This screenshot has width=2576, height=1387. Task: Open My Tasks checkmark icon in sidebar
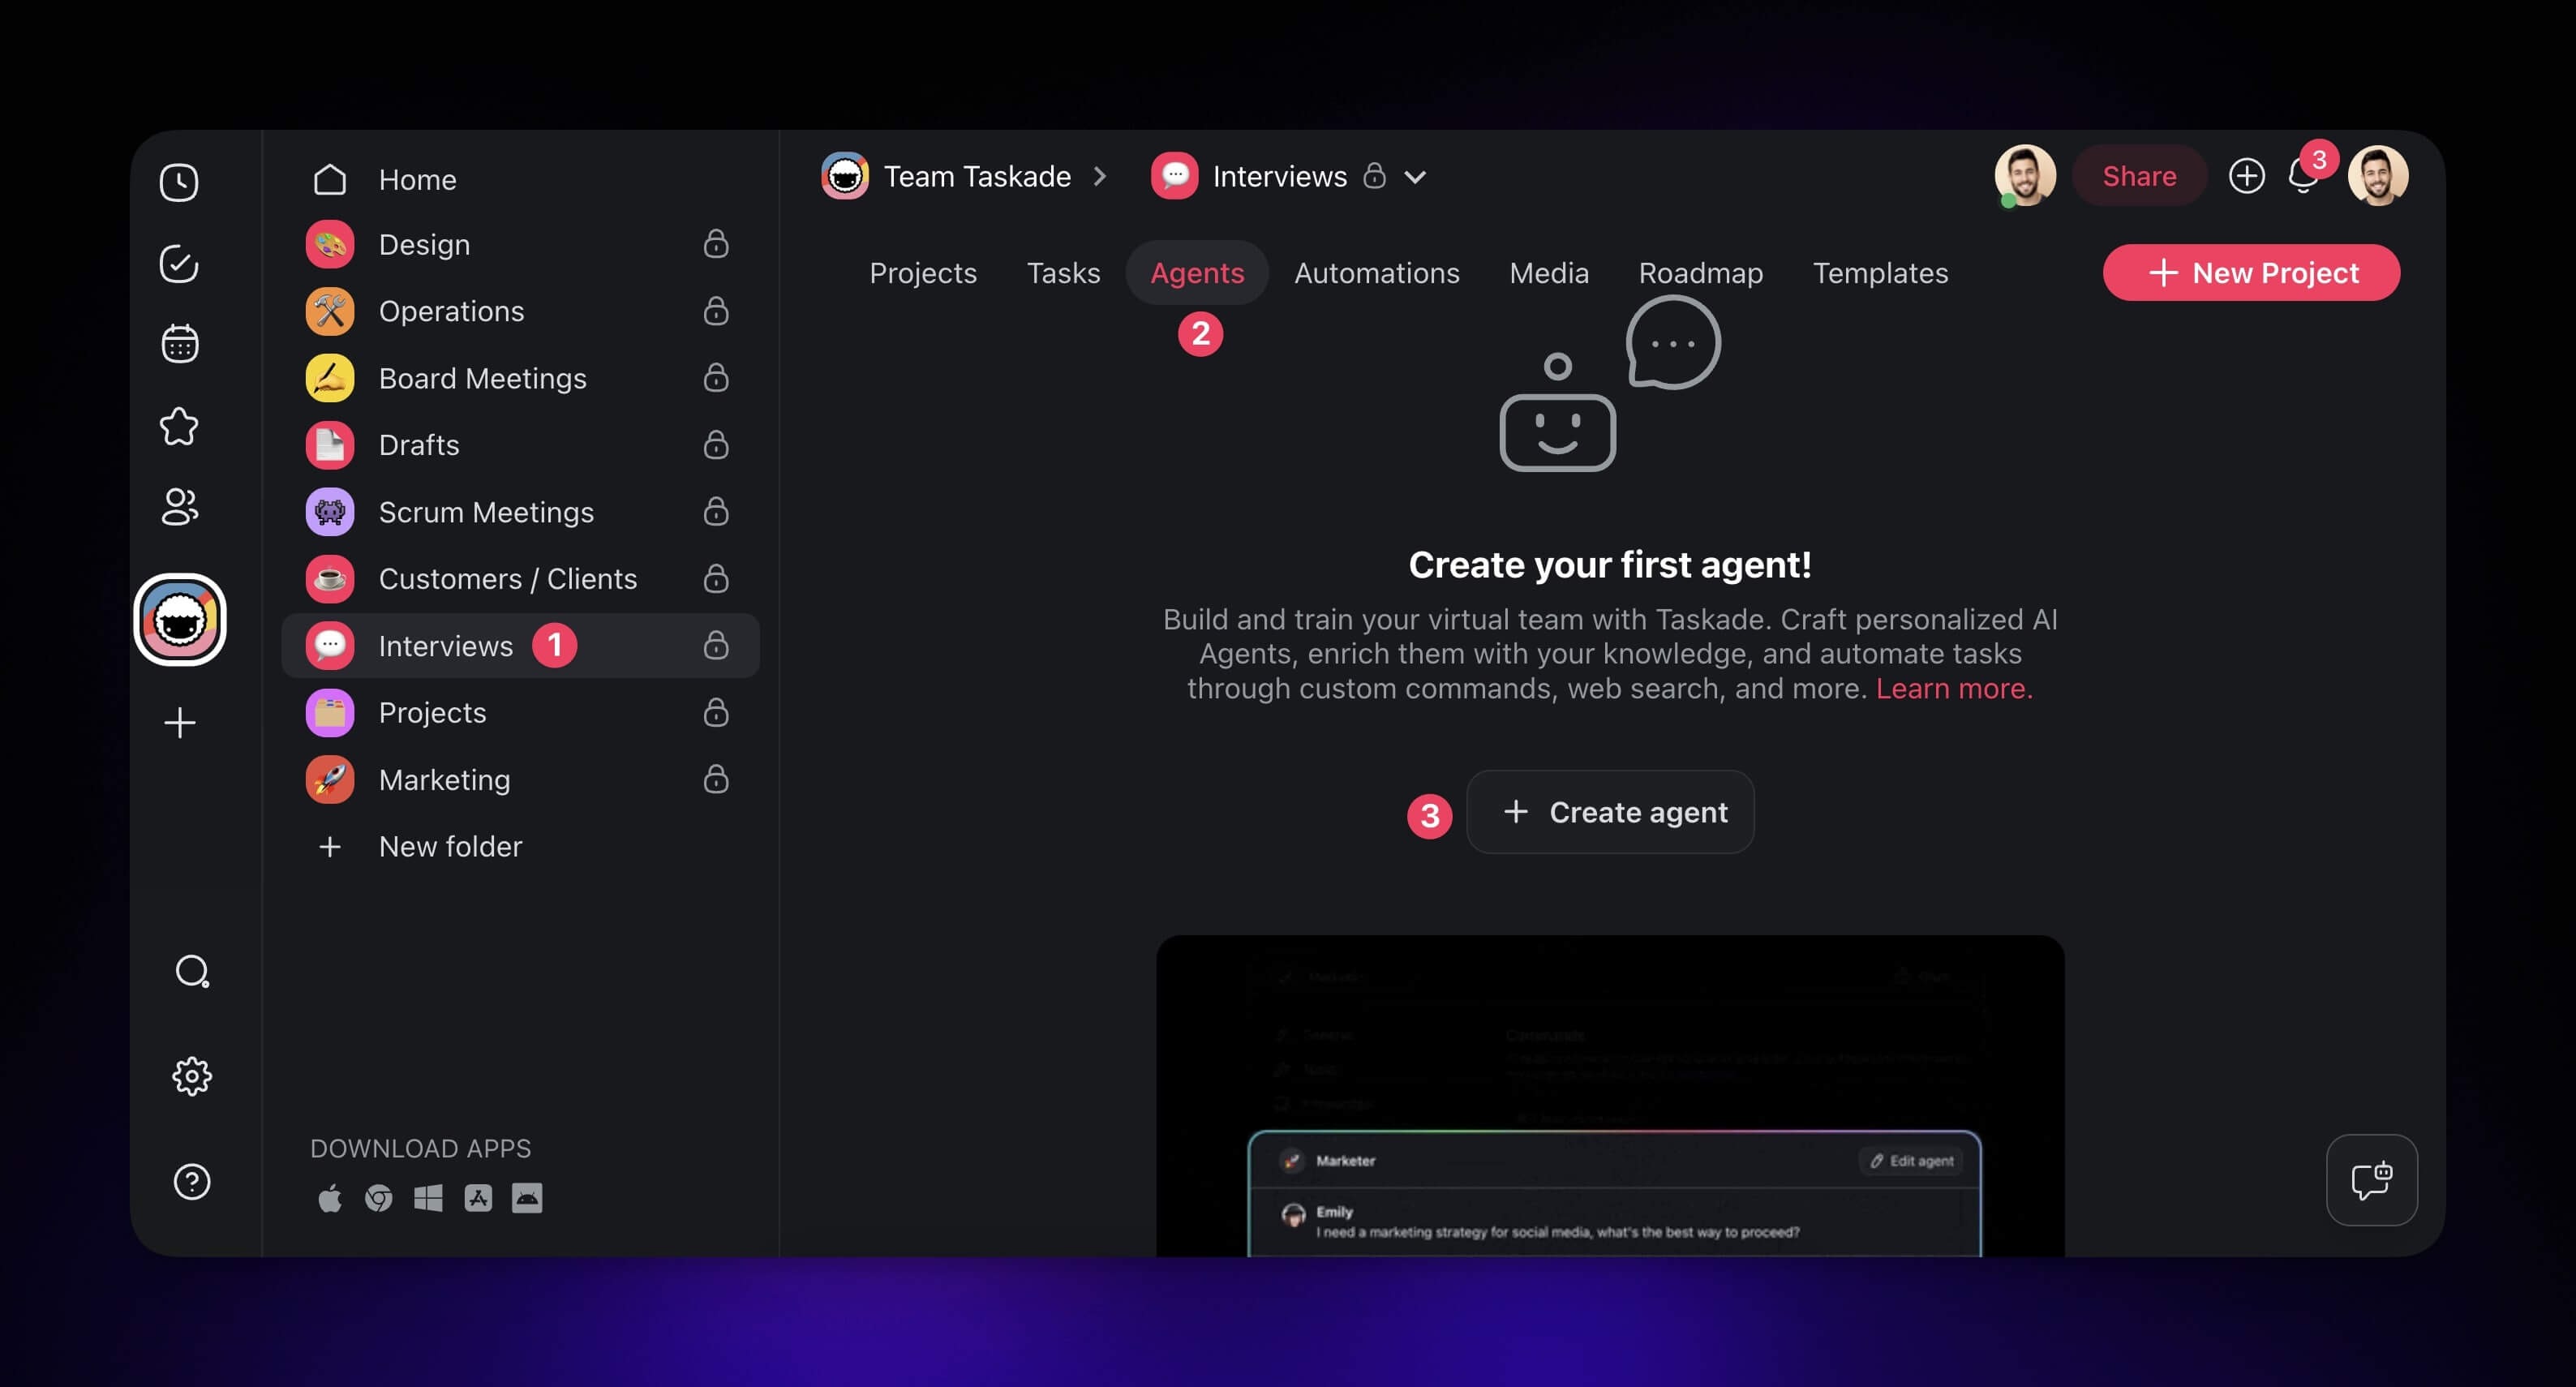pyautogui.click(x=179, y=263)
